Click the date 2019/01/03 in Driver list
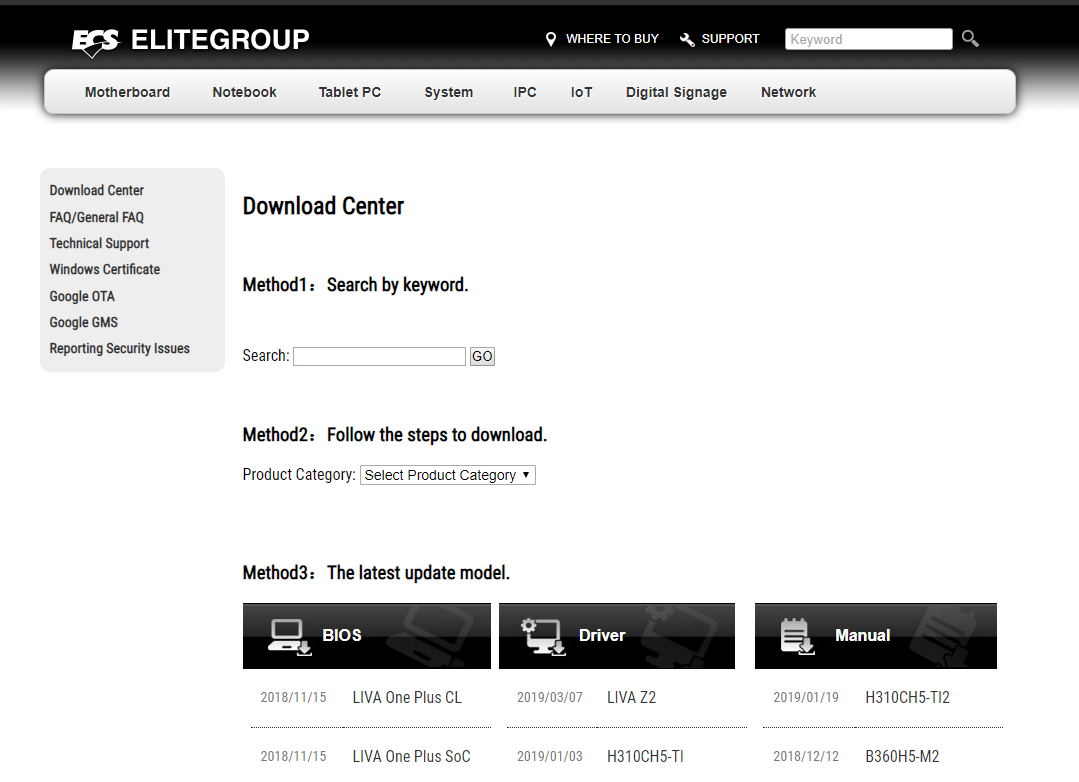Image resolution: width=1079 pixels, height=782 pixels. click(x=549, y=757)
